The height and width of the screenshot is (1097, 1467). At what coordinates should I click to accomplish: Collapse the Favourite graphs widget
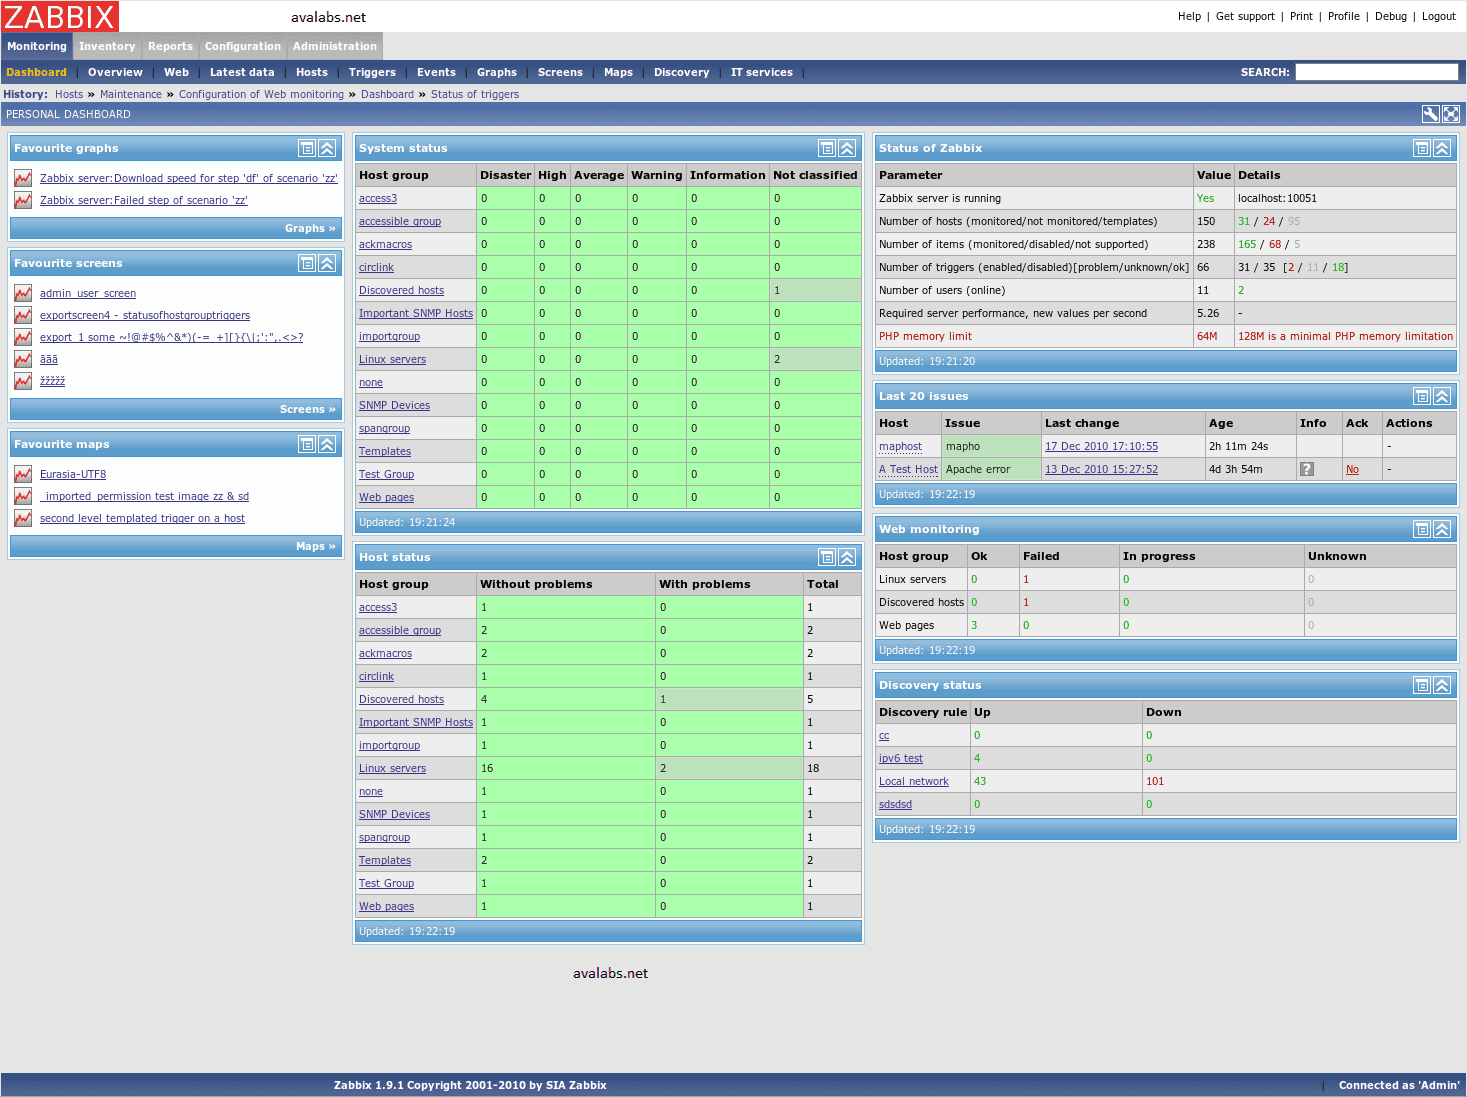coord(327,148)
